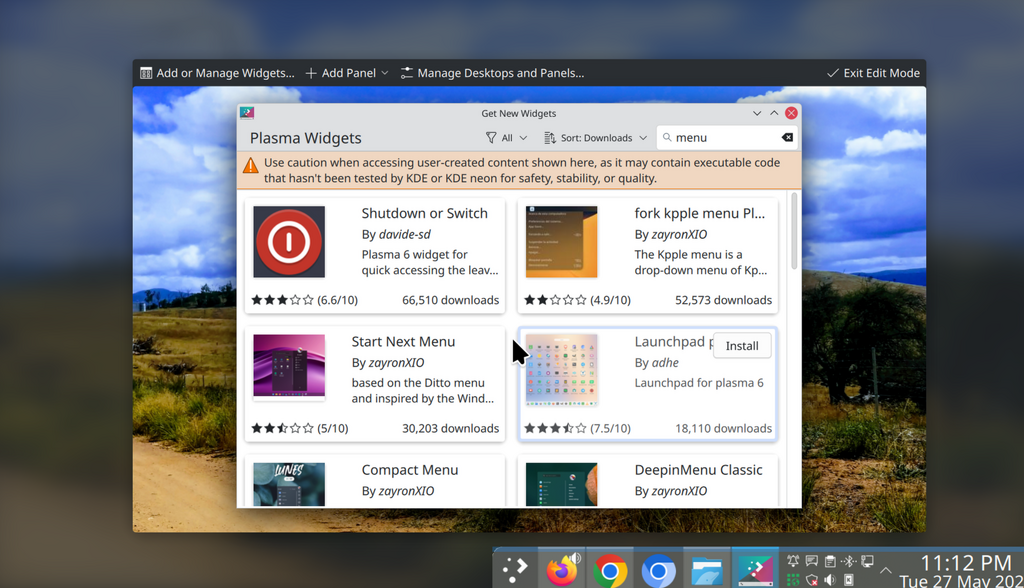Click author davide-sd
Screen dimensions: 1024x588
(404, 235)
